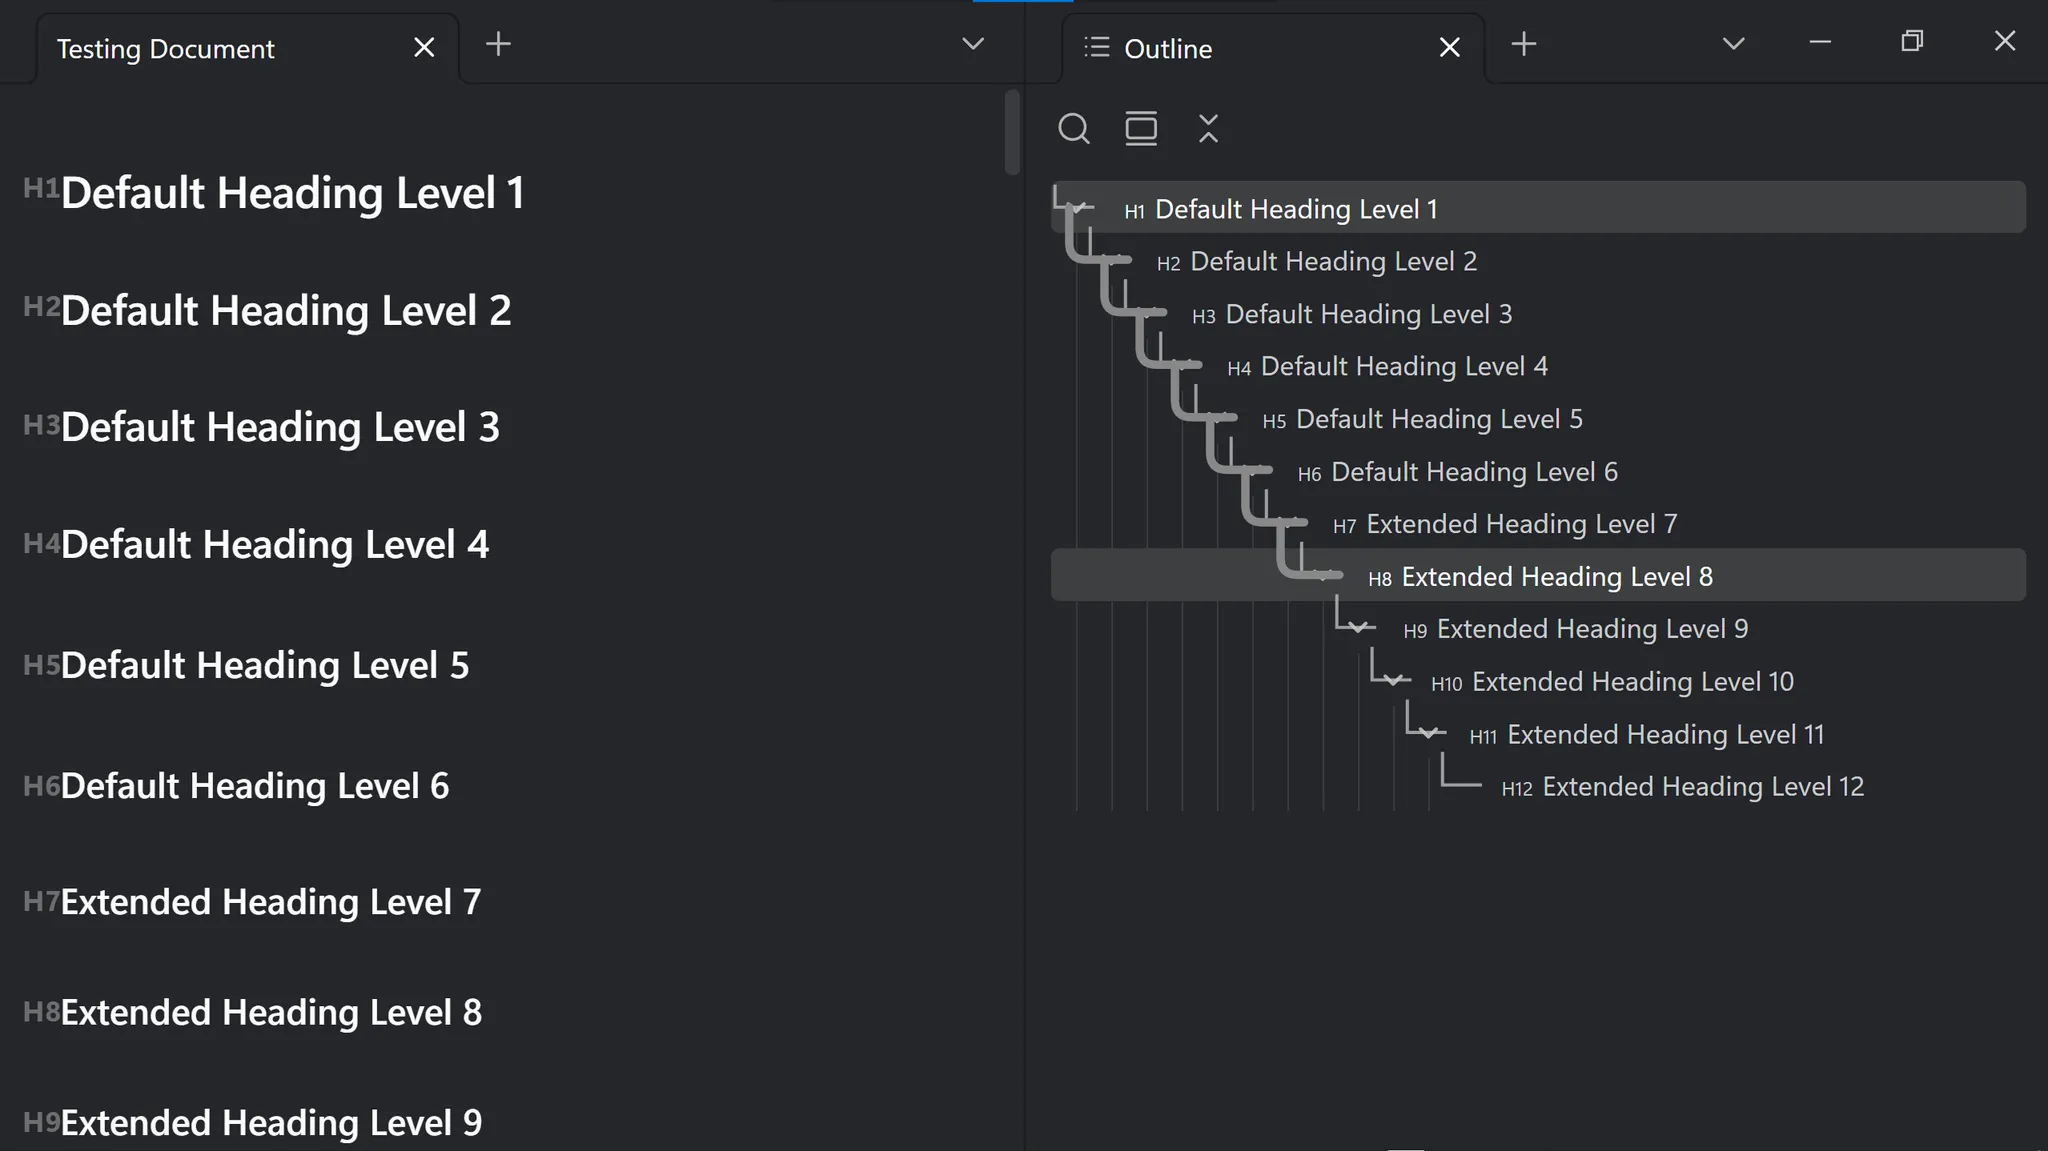
Task: Restore down the application window
Action: pos(1912,41)
